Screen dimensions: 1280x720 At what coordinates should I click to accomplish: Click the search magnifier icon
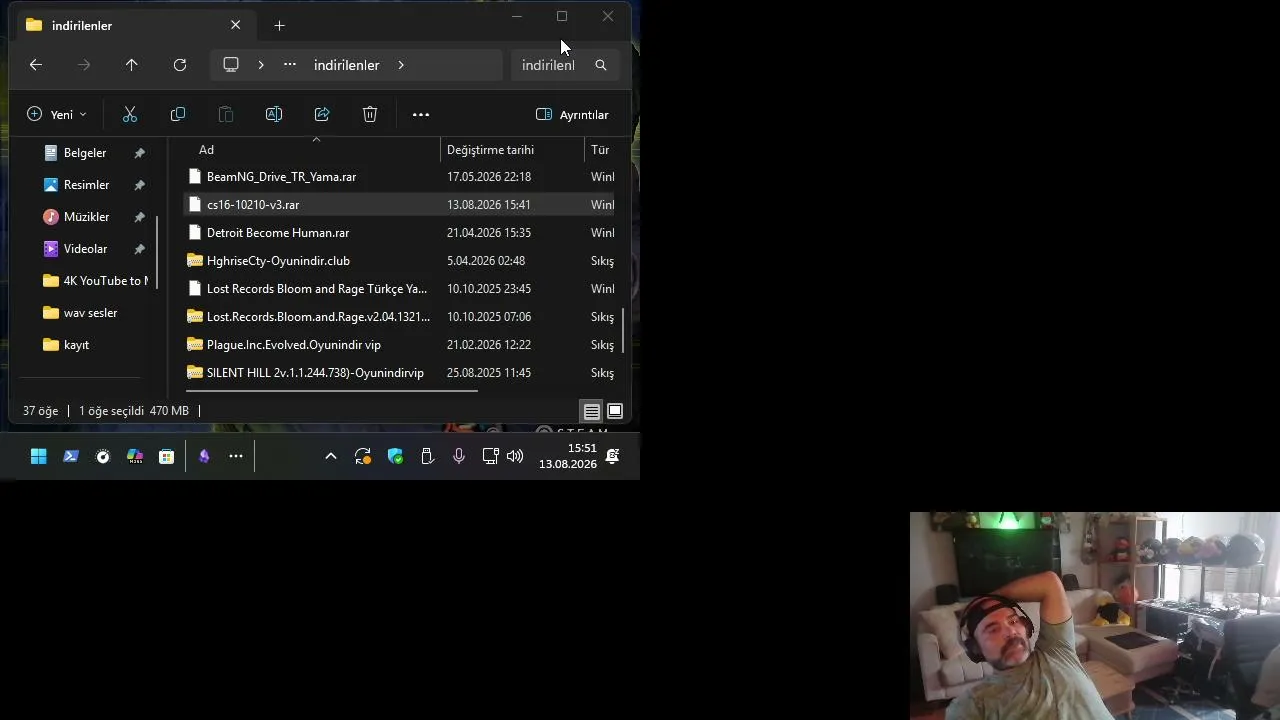click(601, 65)
